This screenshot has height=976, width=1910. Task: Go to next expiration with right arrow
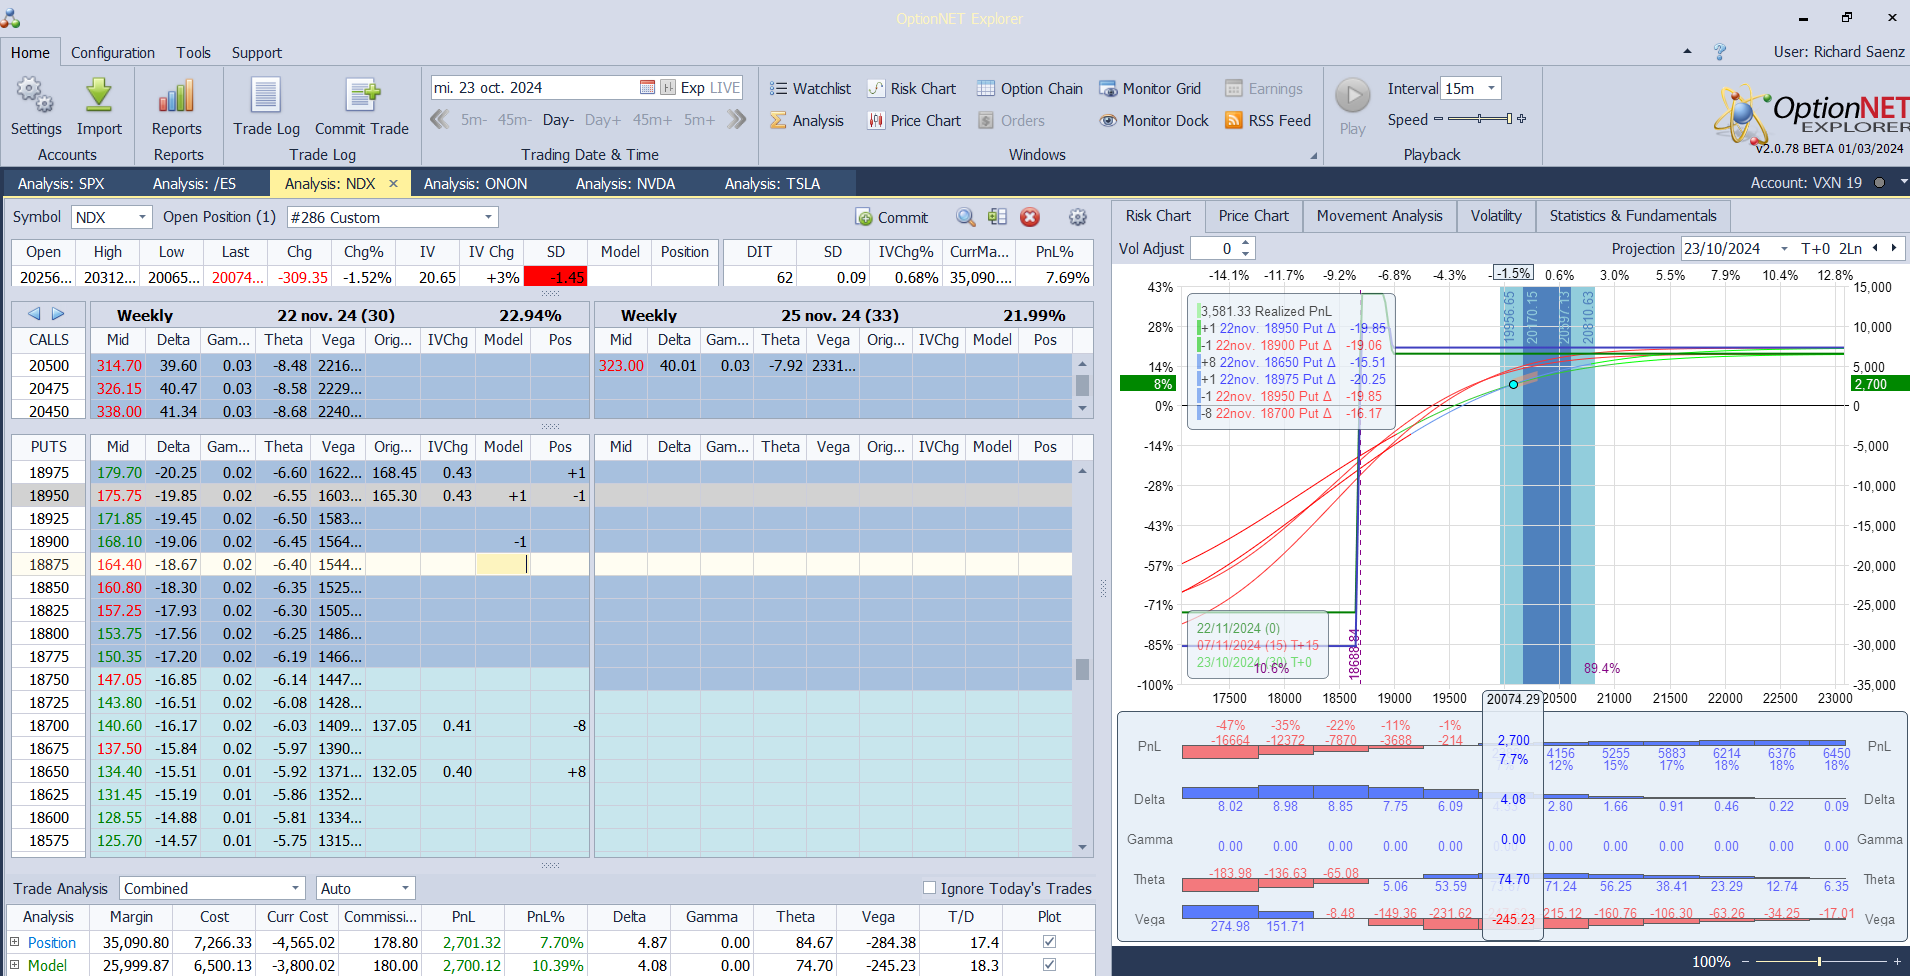pyautogui.click(x=58, y=314)
